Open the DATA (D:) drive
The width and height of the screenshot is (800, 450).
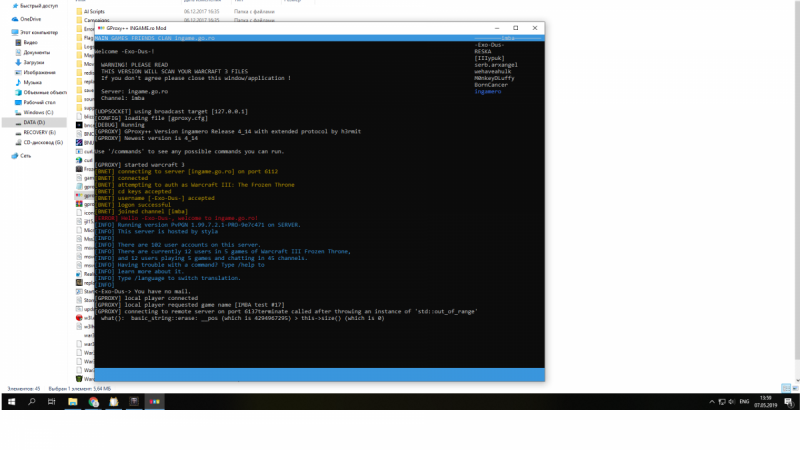click(x=36, y=122)
